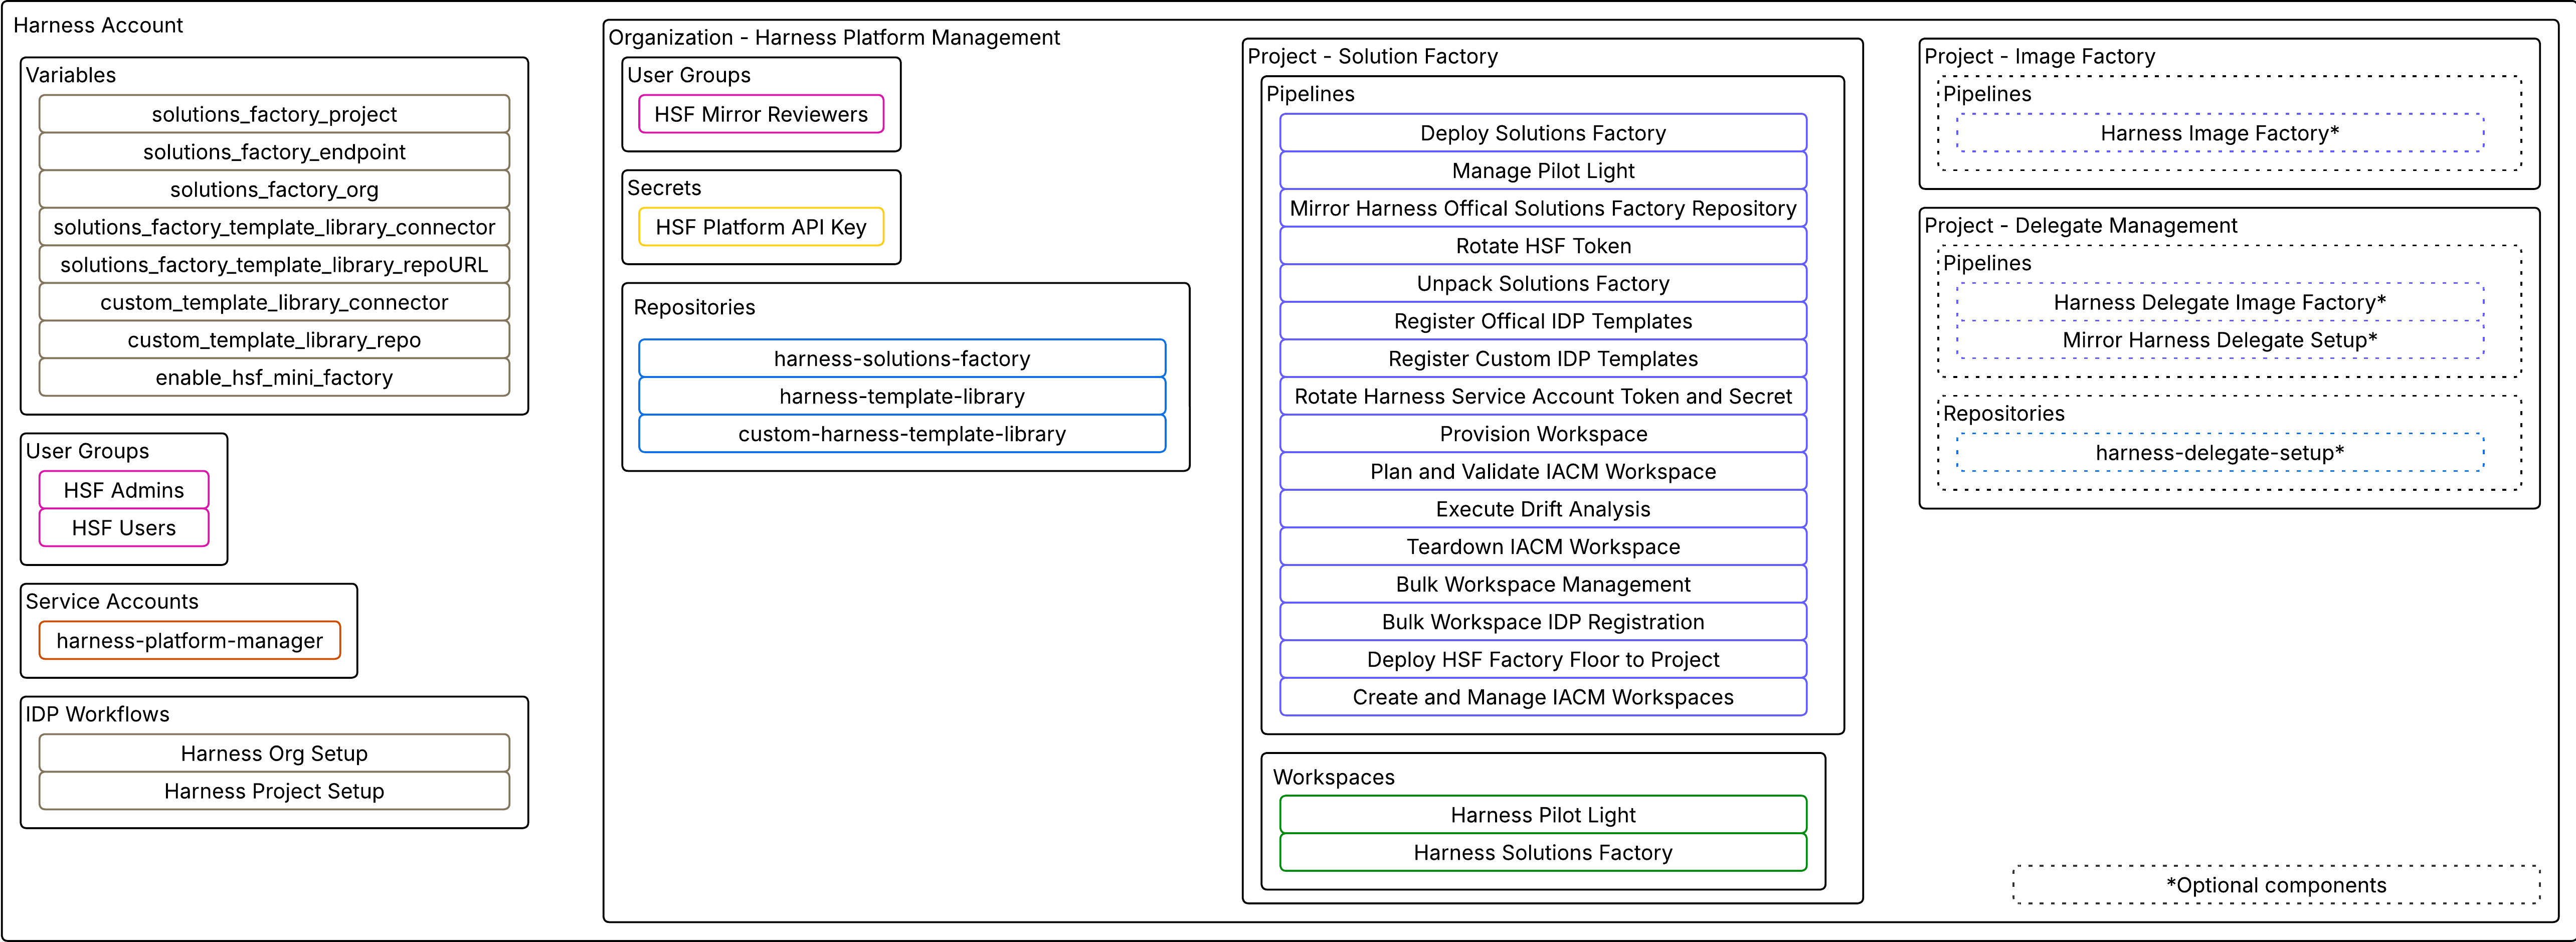
Task: Select the HSF Platform API Key secret
Action: click(x=761, y=227)
